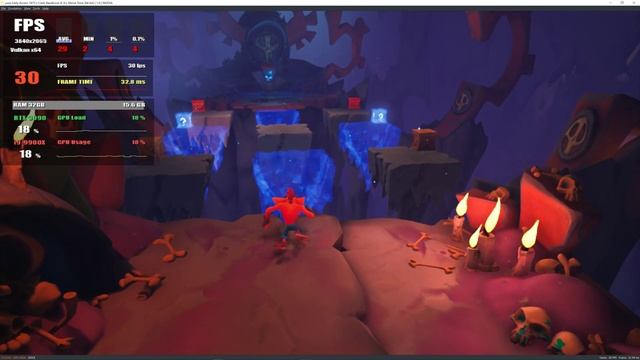
Task: Click the CPU usage graph line
Action: click(x=101, y=156)
